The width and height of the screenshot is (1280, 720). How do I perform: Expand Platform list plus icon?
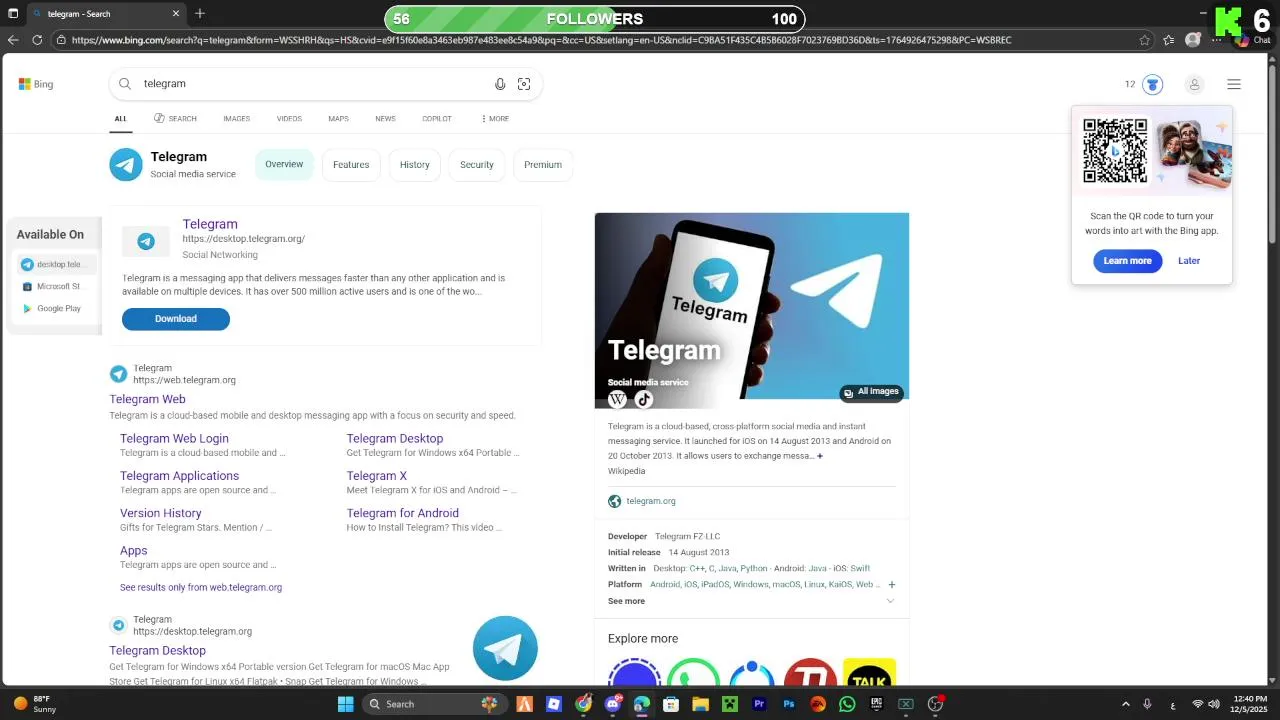click(x=891, y=585)
